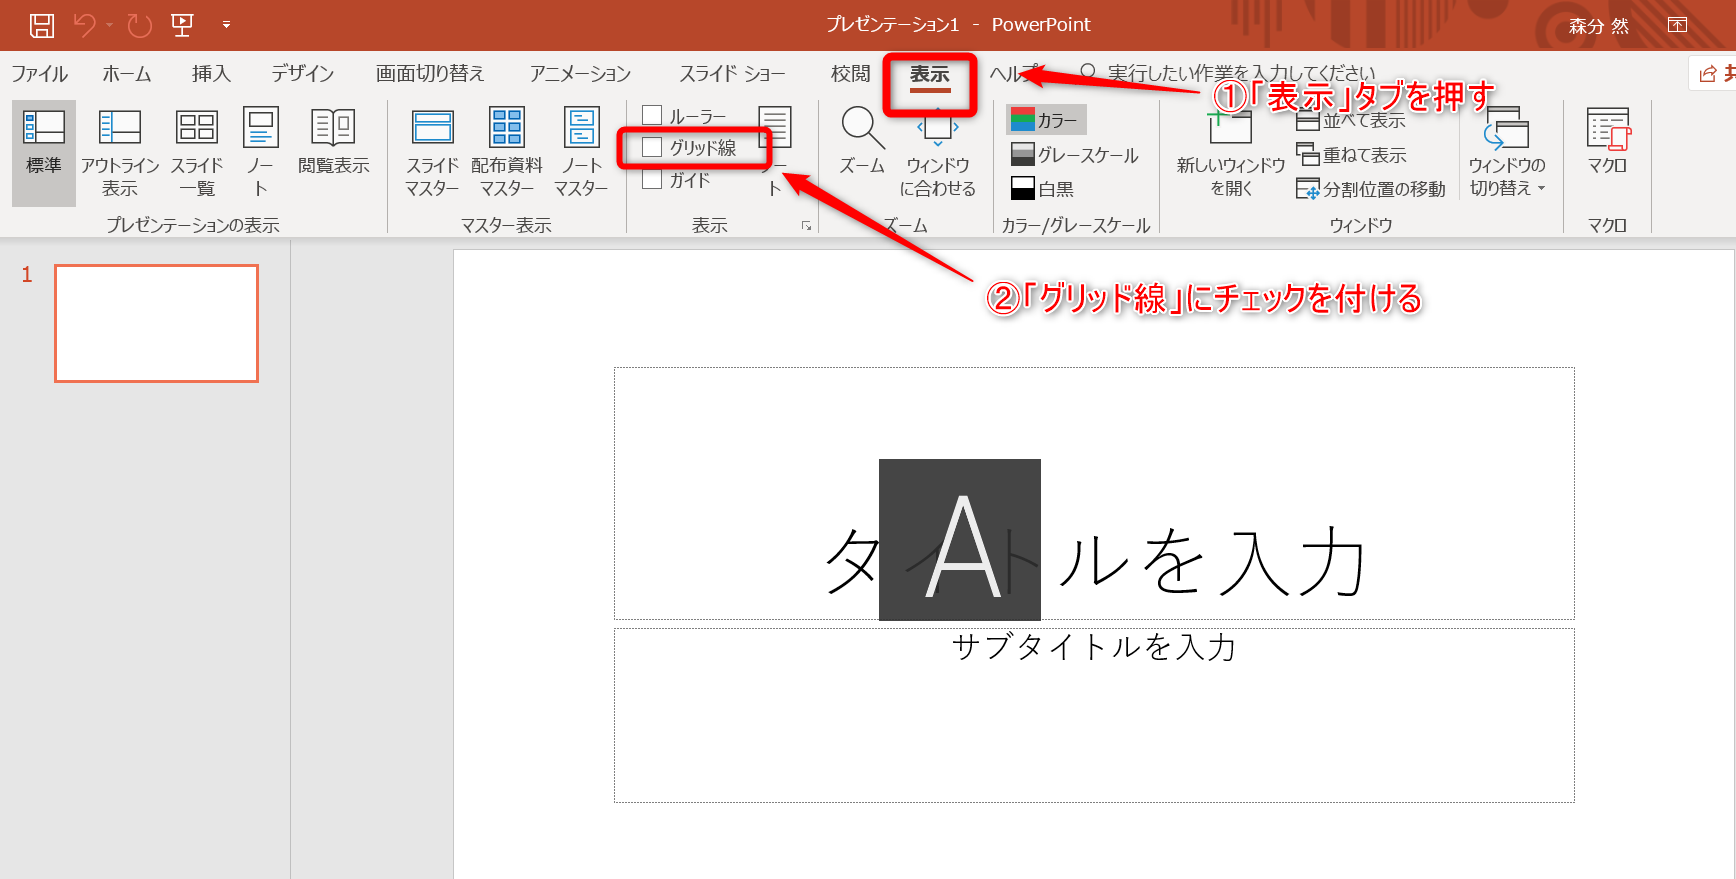Open the アニメーション tab
The height and width of the screenshot is (879, 1736).
coord(581,74)
